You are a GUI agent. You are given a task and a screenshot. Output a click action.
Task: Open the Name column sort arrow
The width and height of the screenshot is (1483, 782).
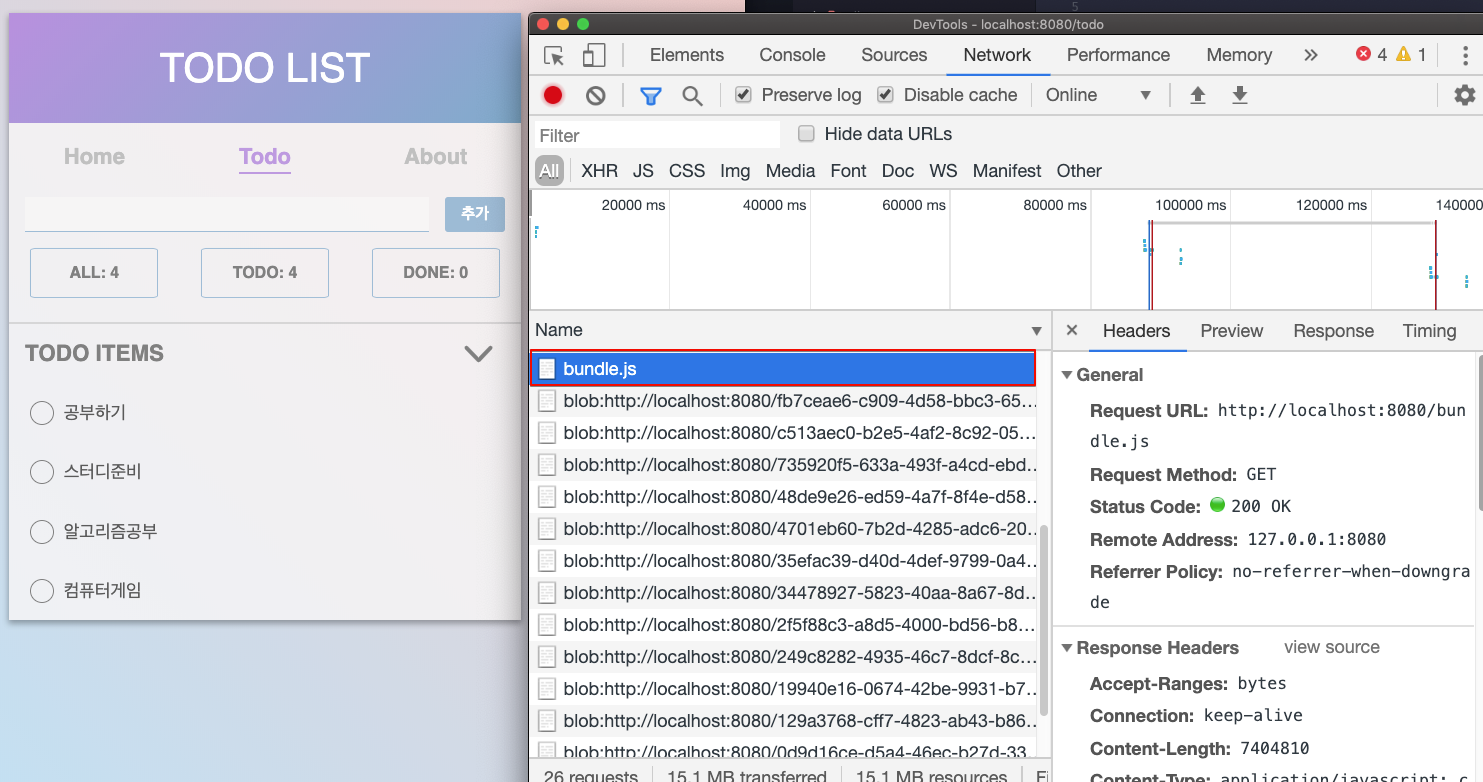(1037, 331)
